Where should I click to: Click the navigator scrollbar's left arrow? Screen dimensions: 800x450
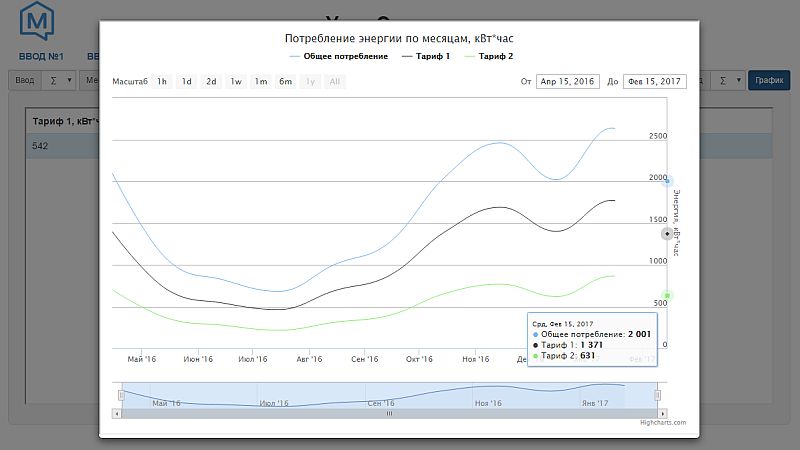[x=116, y=412]
